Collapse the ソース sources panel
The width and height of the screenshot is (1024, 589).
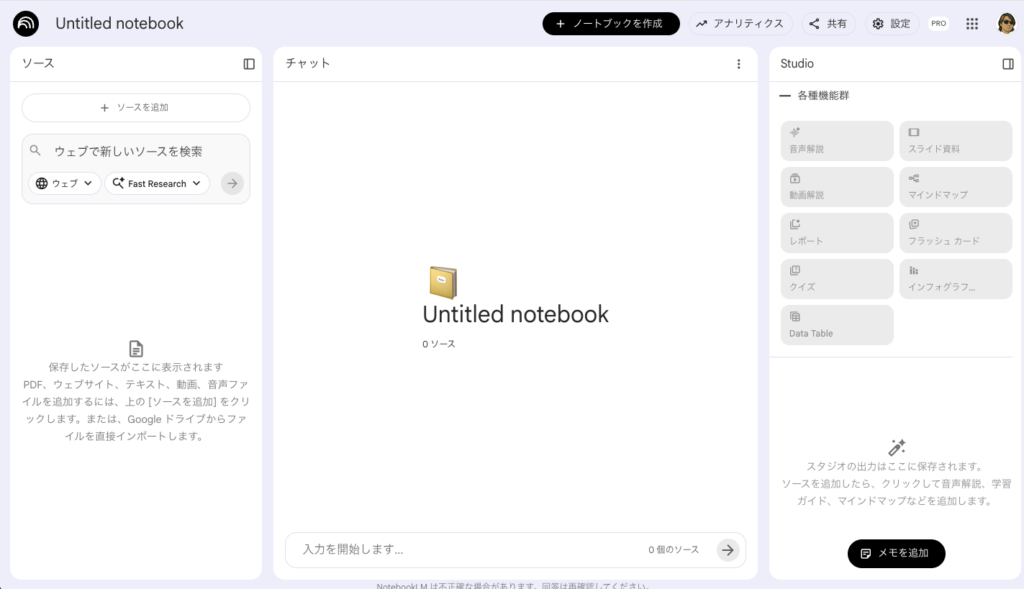point(249,64)
